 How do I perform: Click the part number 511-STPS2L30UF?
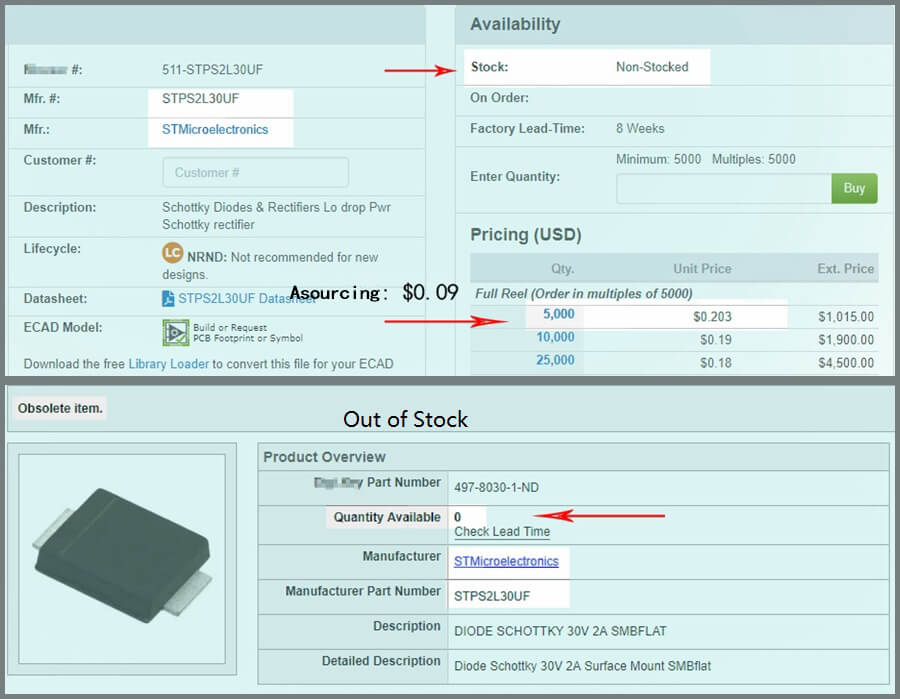click(x=212, y=70)
